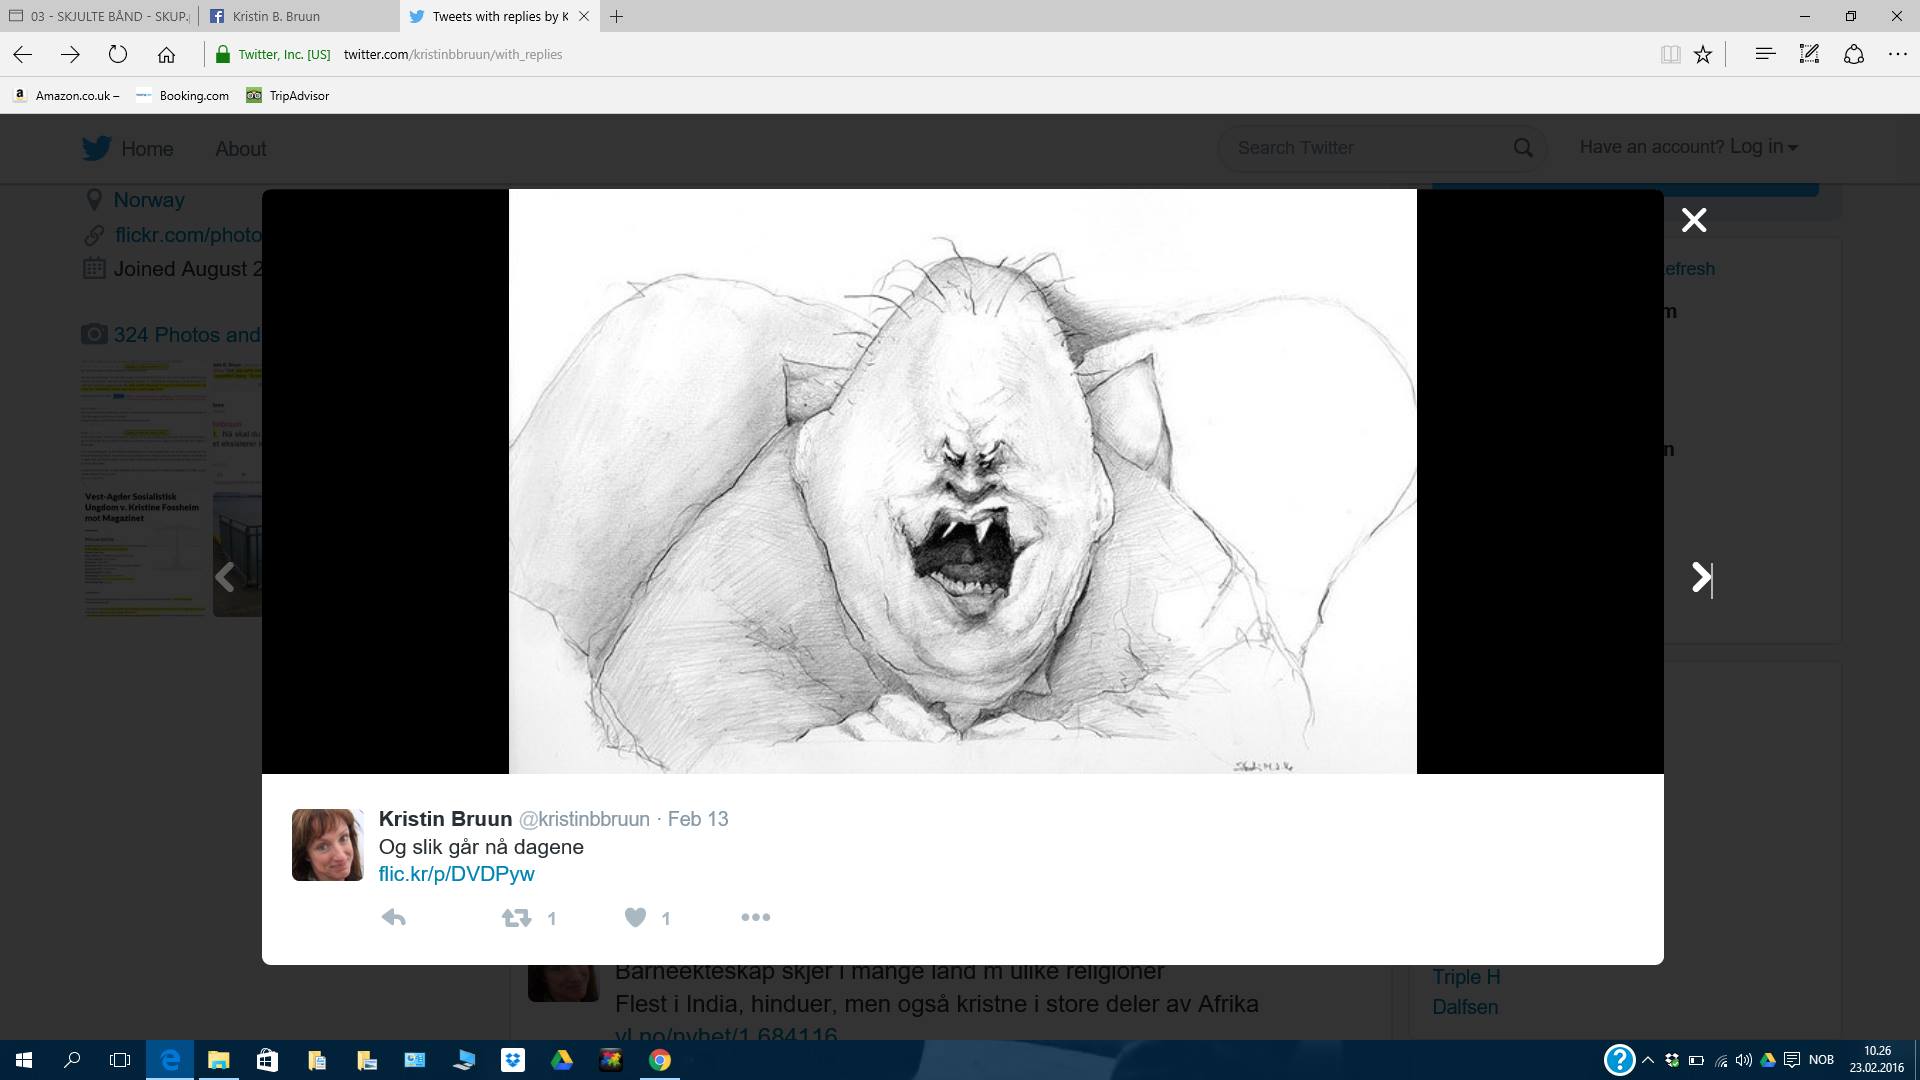Open the TripAdvisor bookmark
The width and height of the screenshot is (1920, 1080).
pos(288,96)
